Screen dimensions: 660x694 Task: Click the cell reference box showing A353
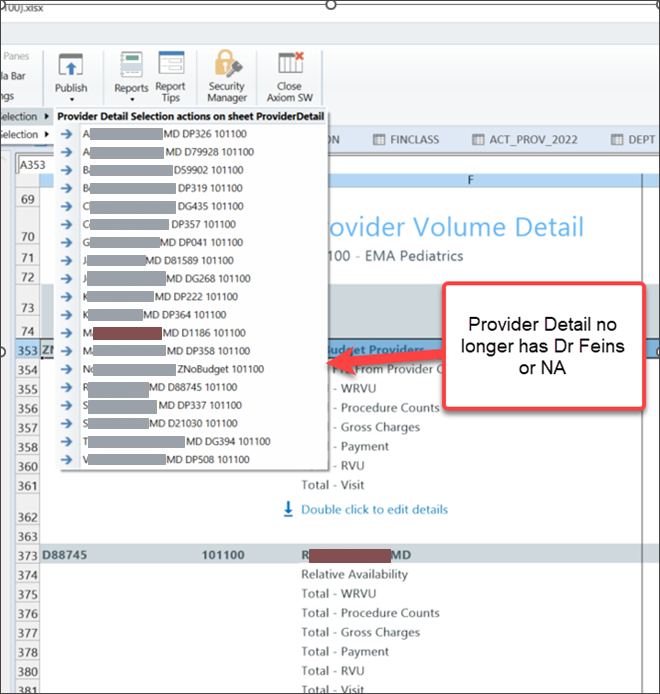click(x=36, y=164)
